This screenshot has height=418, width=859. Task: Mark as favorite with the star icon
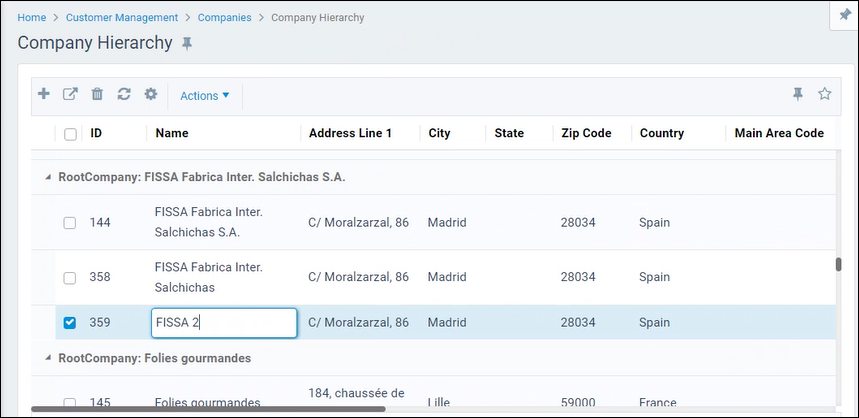pos(824,94)
